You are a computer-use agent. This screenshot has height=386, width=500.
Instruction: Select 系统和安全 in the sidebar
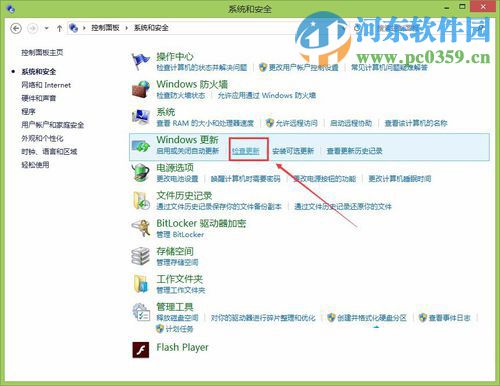pos(39,72)
